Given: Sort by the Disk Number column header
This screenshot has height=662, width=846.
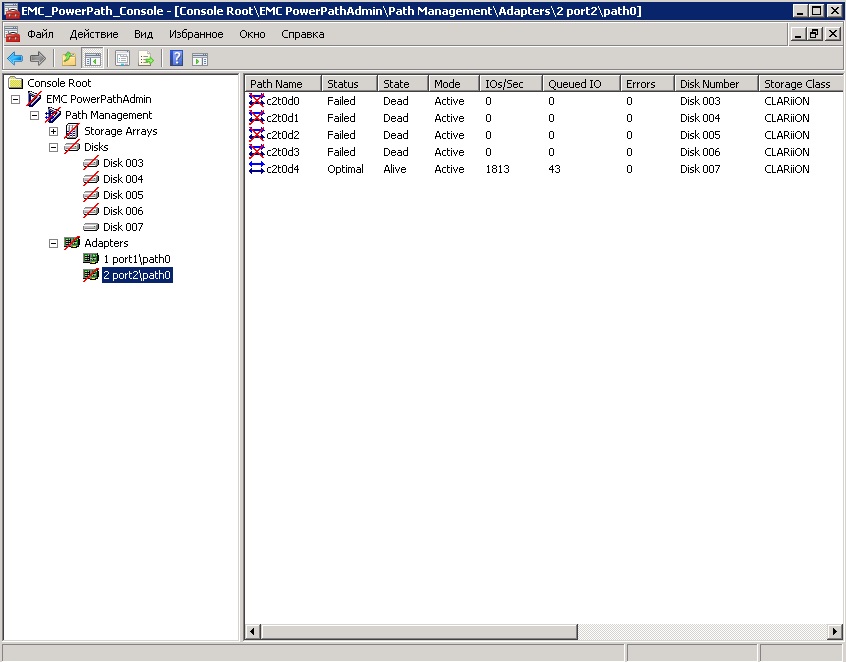Looking at the screenshot, I should coord(716,84).
